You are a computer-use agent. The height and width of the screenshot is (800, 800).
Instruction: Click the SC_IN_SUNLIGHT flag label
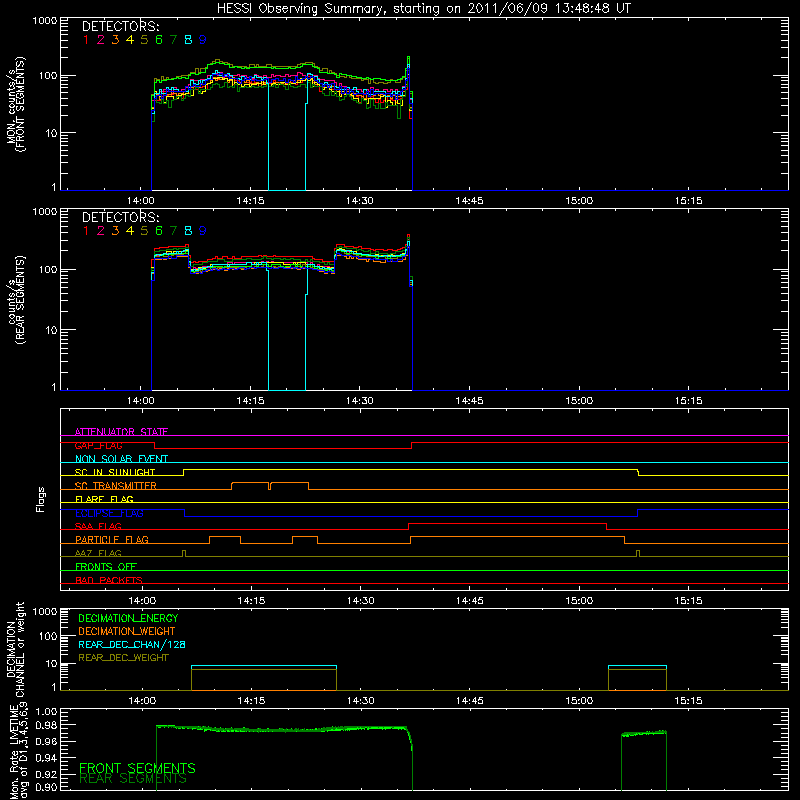[115, 472]
